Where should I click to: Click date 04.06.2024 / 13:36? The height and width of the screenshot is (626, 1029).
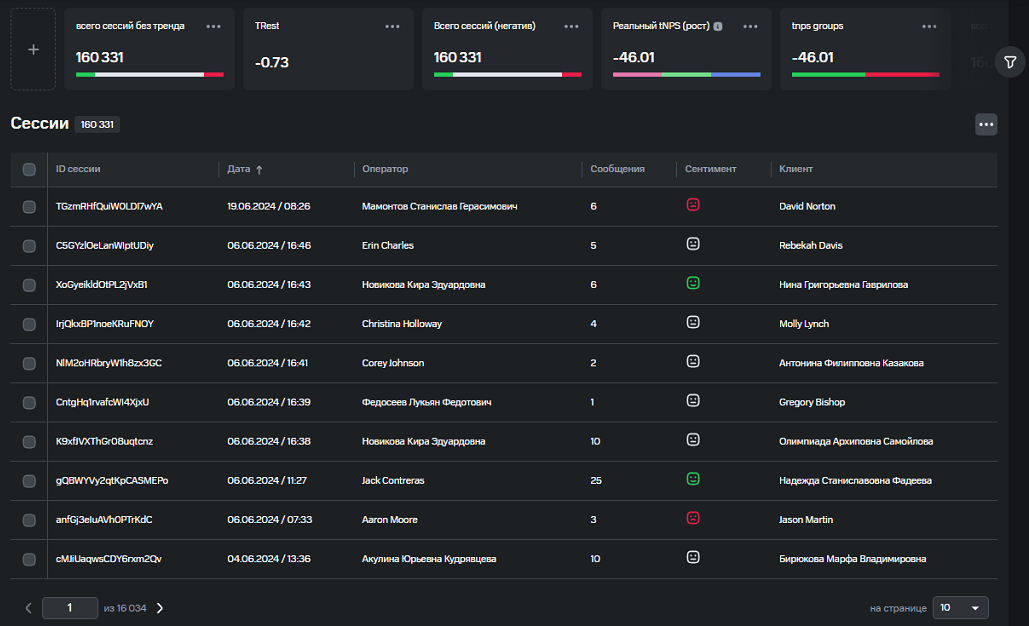pos(269,559)
